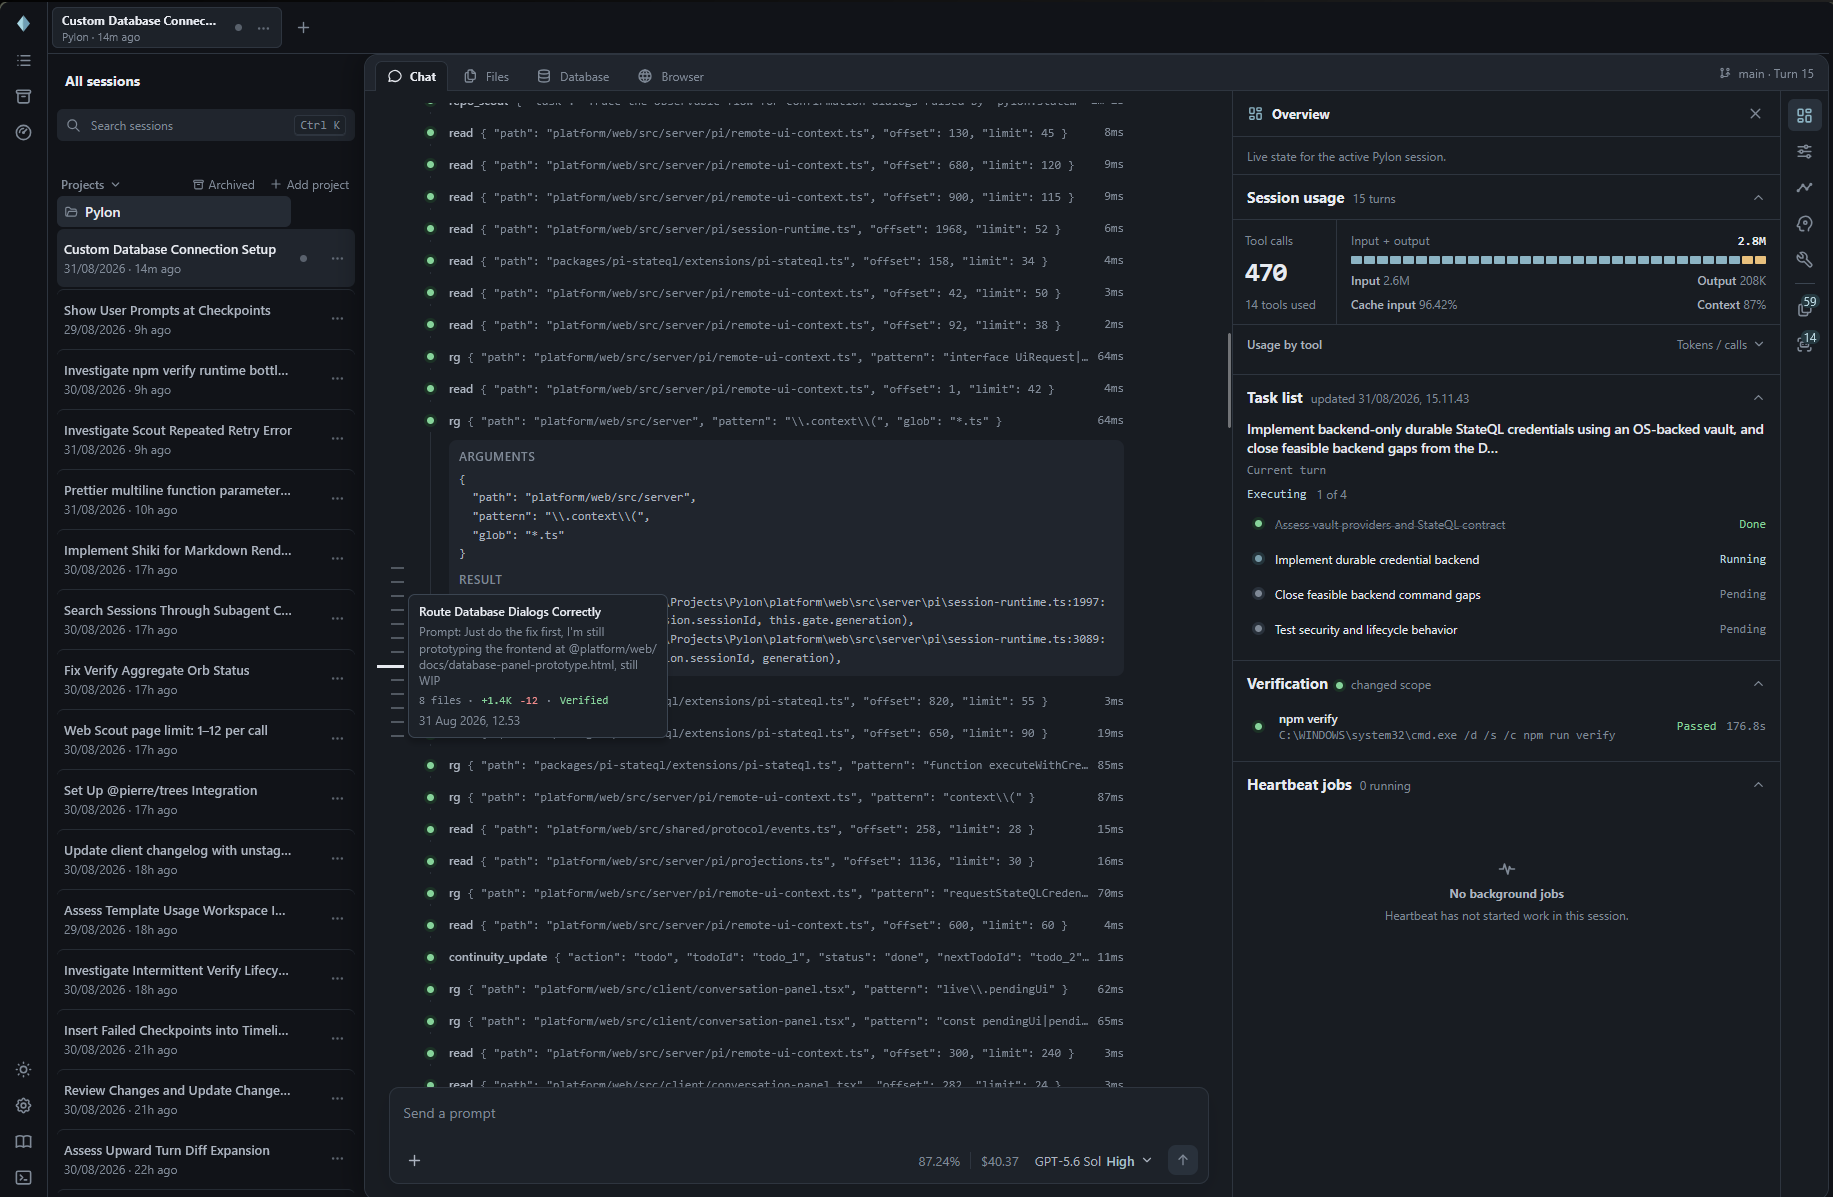Click the Archived button
This screenshot has width=1833, height=1197.
coord(224,185)
